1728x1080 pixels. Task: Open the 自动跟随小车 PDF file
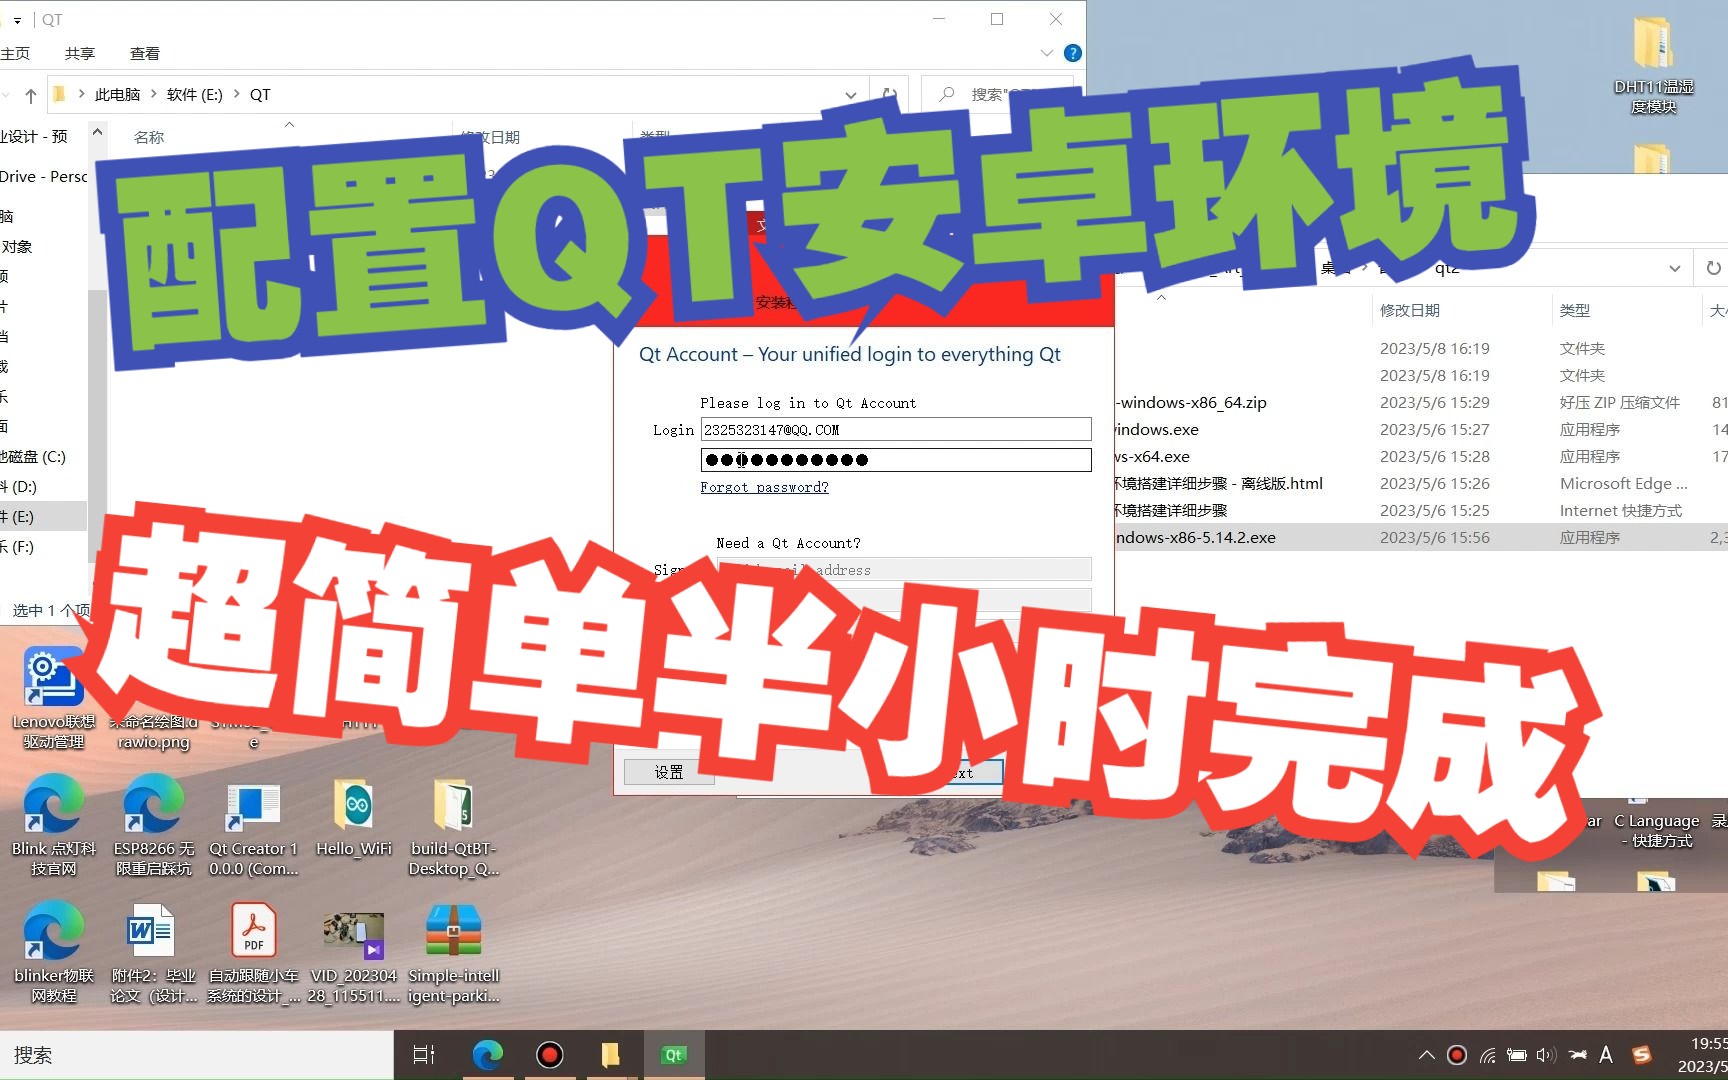click(x=253, y=930)
